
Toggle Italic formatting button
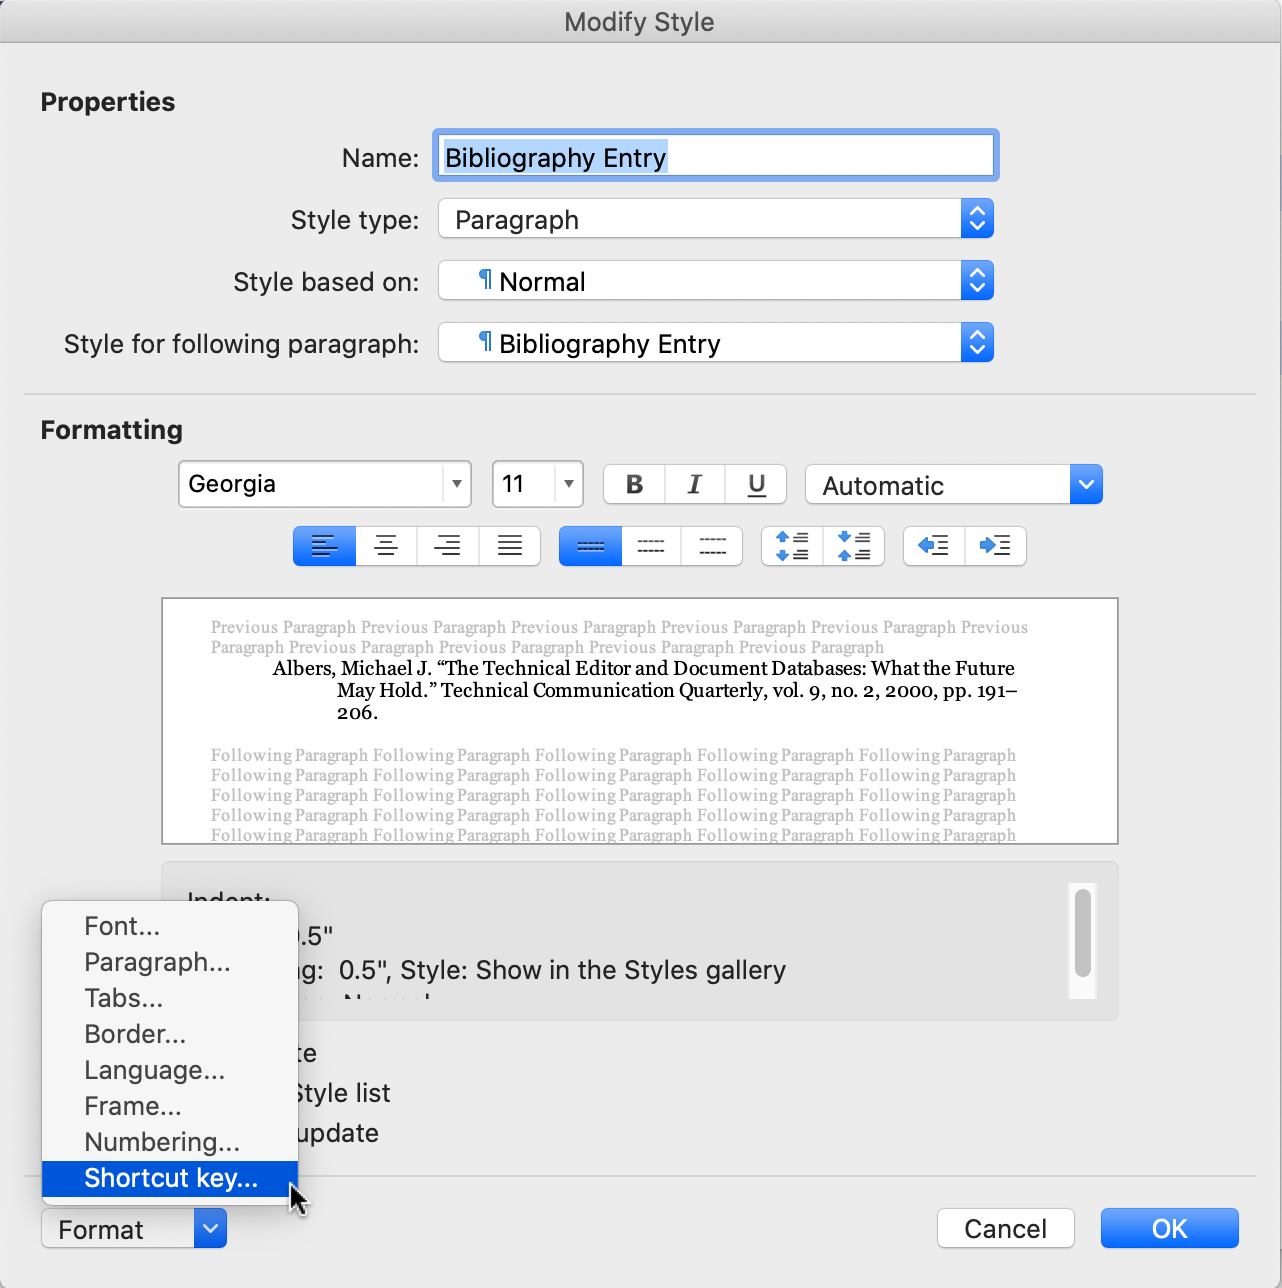click(694, 485)
